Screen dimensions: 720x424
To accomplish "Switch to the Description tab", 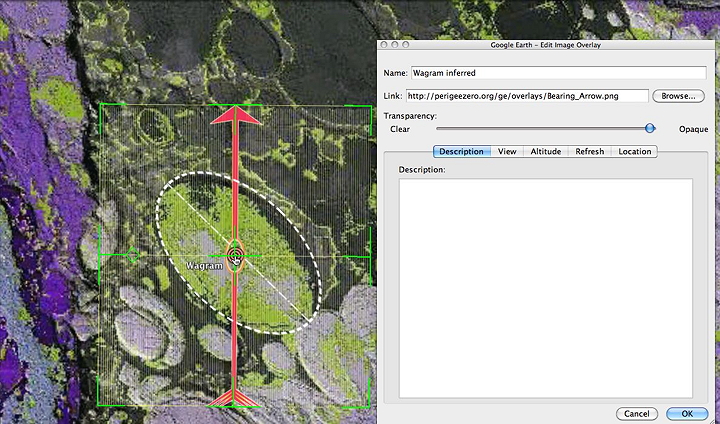I will [x=461, y=151].
